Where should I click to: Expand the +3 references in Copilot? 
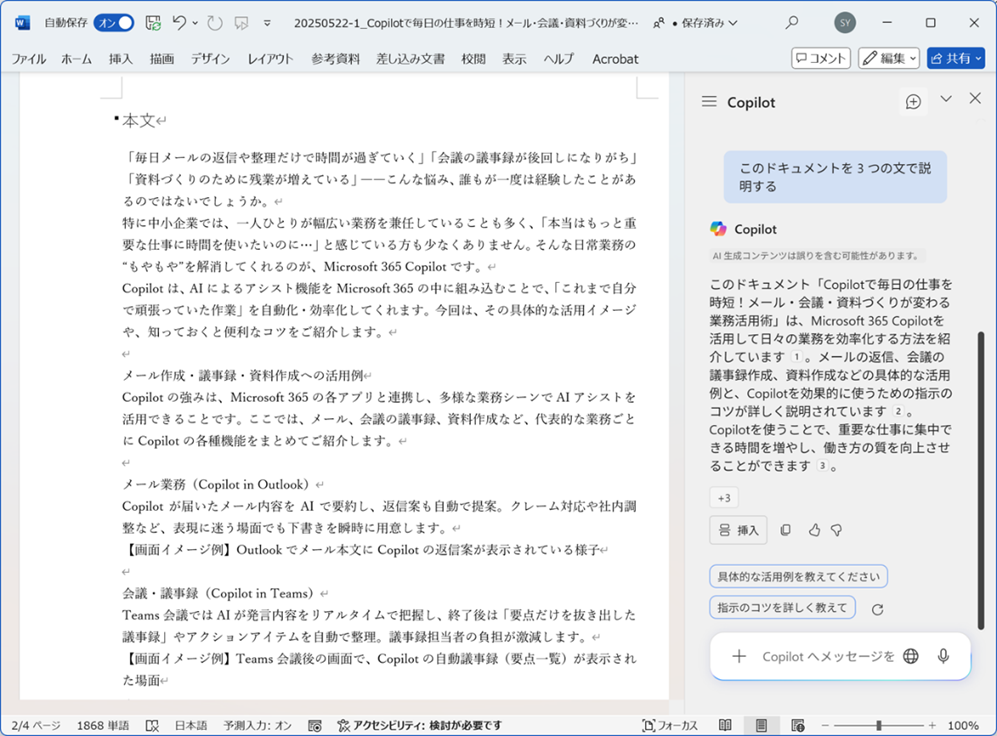point(724,498)
